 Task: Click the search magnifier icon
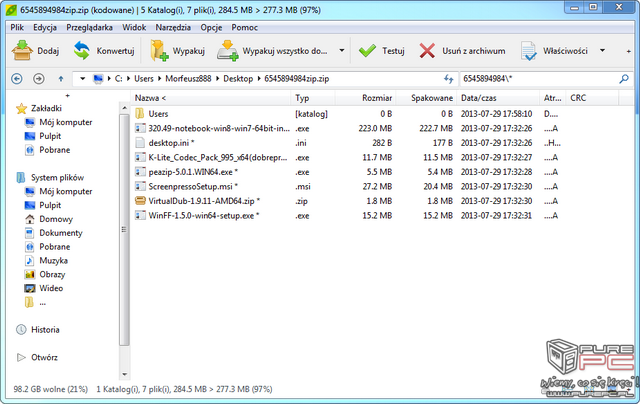(624, 79)
